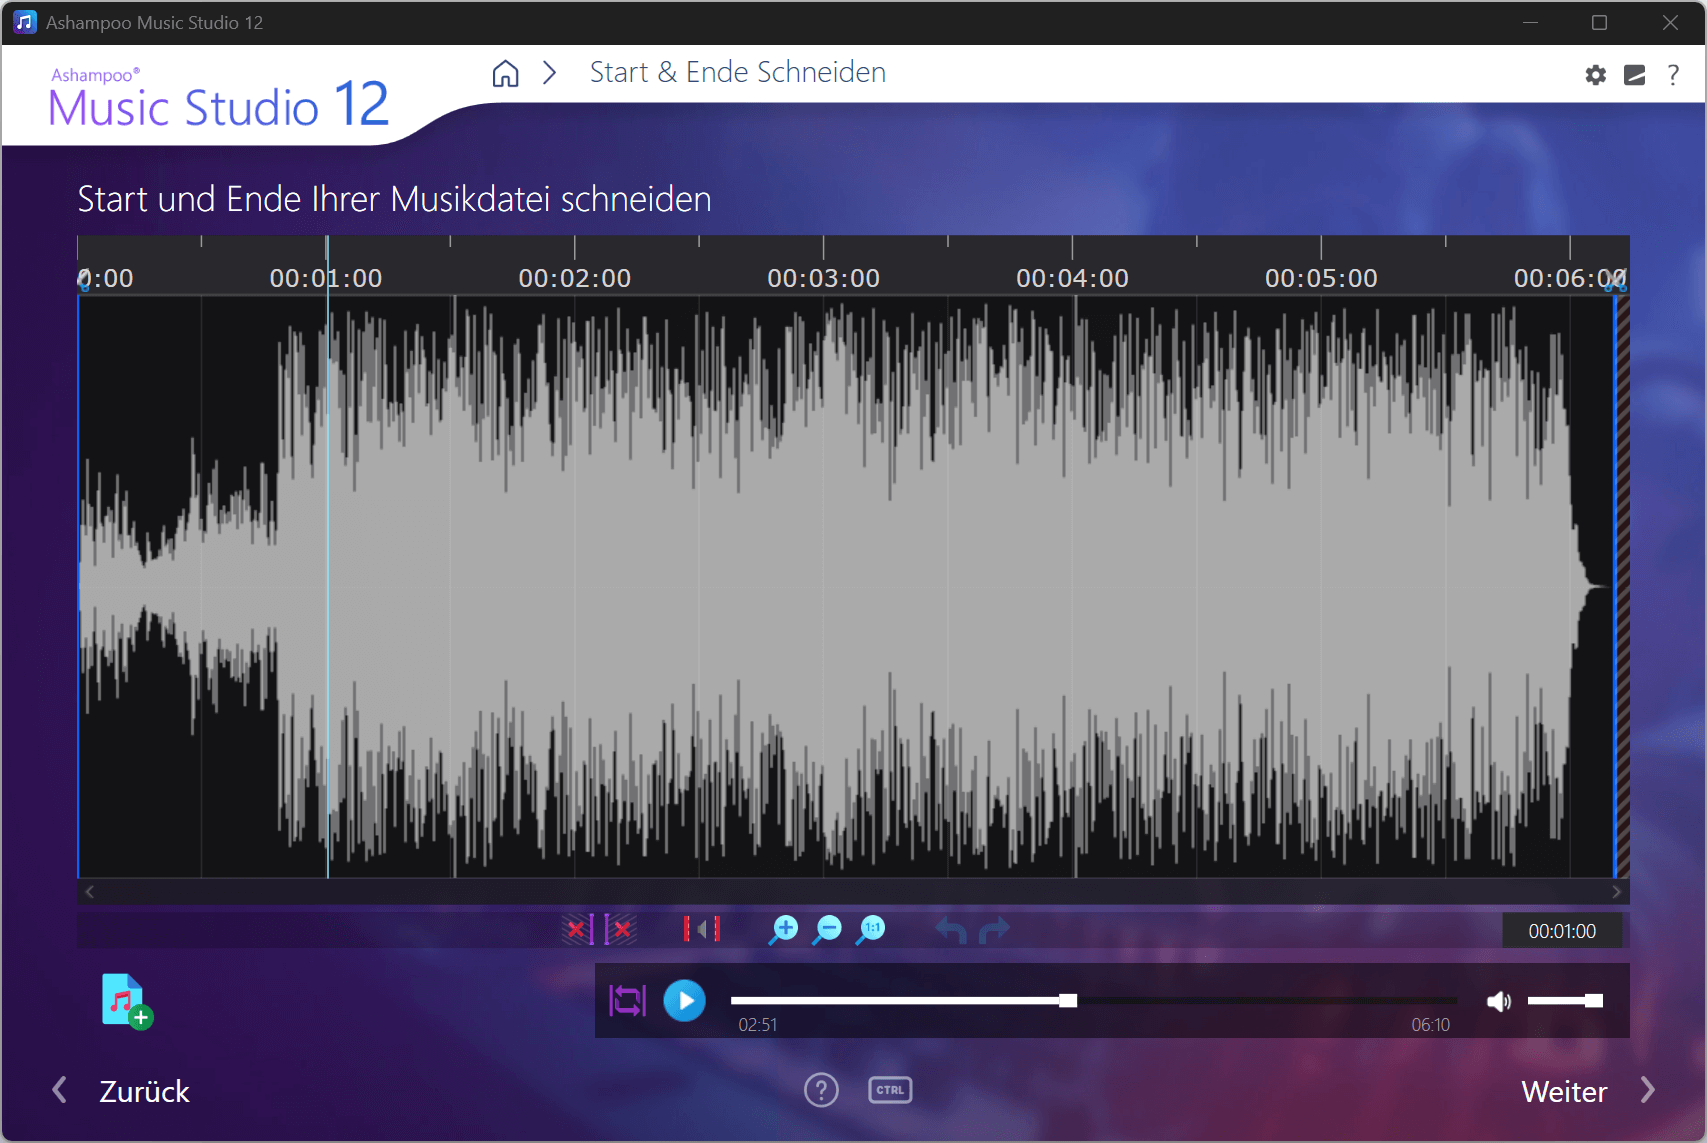Reset waveform zoom to 1:1
1707x1143 pixels.
coord(871,930)
